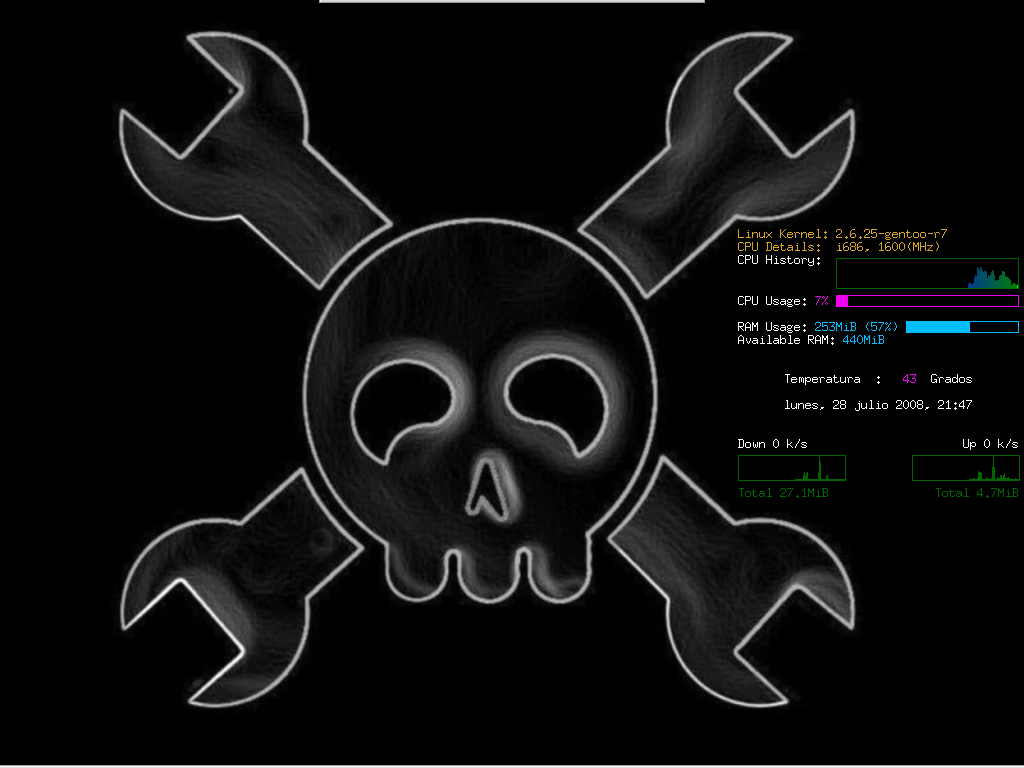Image resolution: width=1024 pixels, height=768 pixels.
Task: Click the blue RAM usage bar
Action: 962,327
